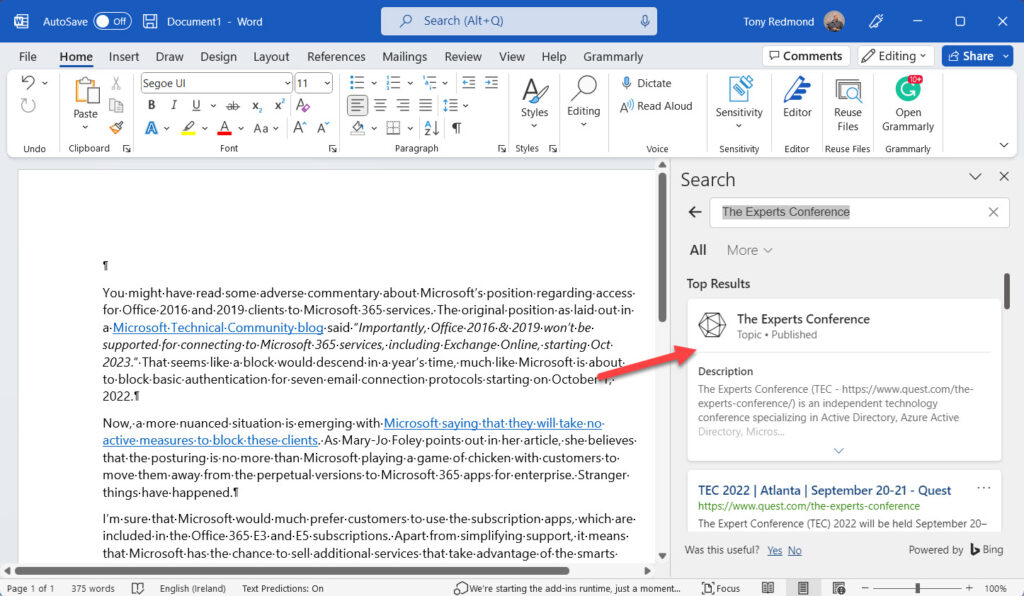Screen dimensions: 1024x596
Task: Click the Dictate microphone icon
Action: (626, 83)
